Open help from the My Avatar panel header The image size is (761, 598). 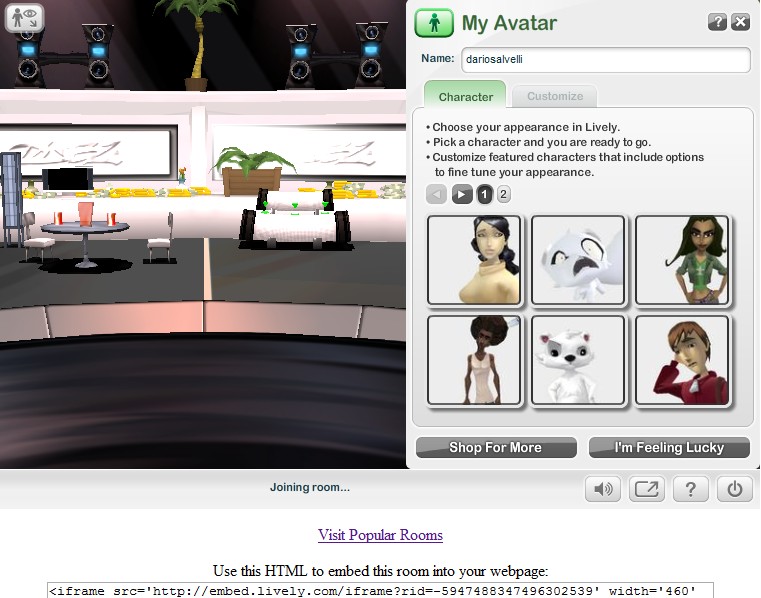coord(717,22)
